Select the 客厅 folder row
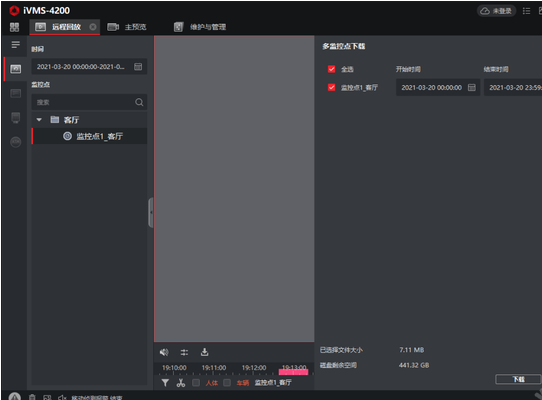Viewport: 542px width, 400px height. tap(89, 120)
